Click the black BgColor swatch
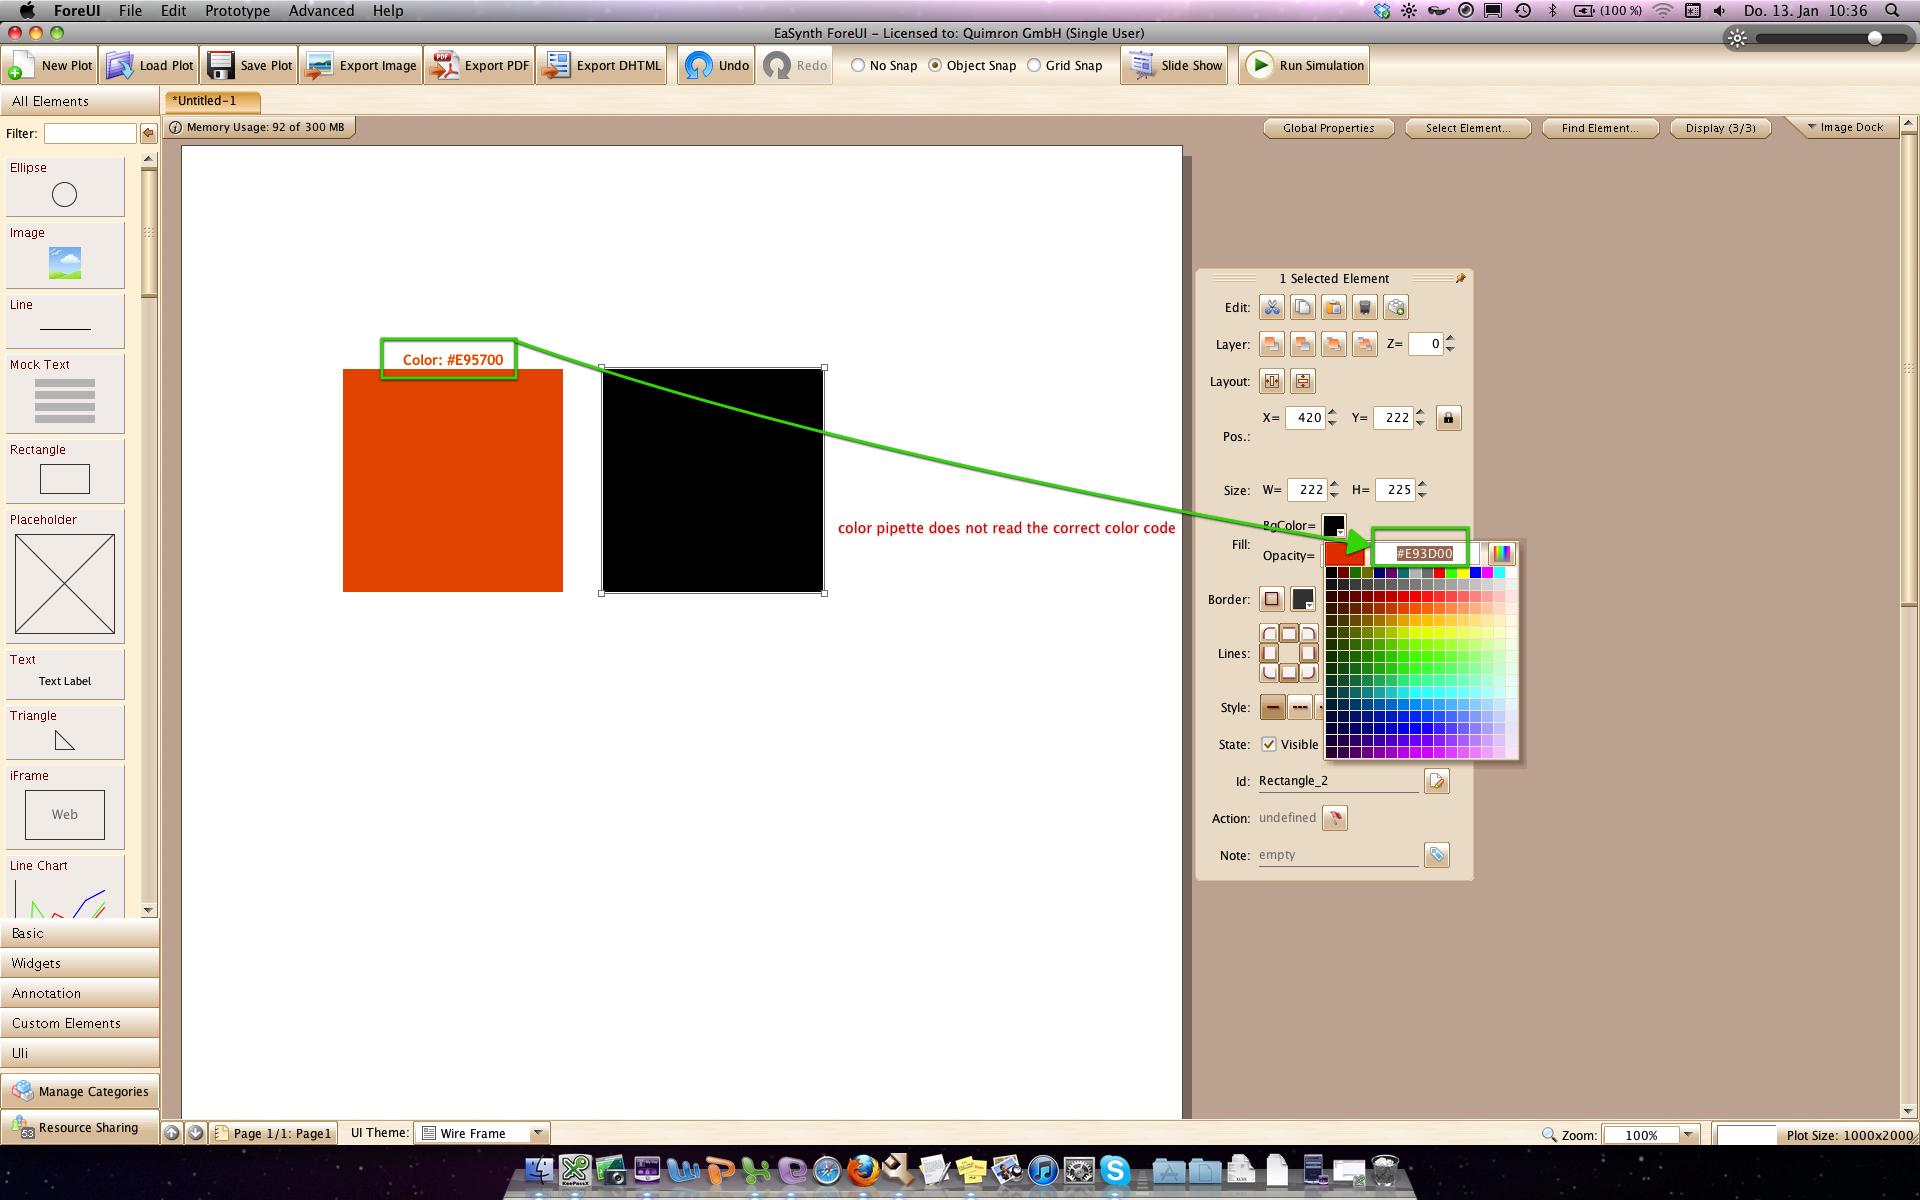Screen dimensions: 1920x1200 1333,525
